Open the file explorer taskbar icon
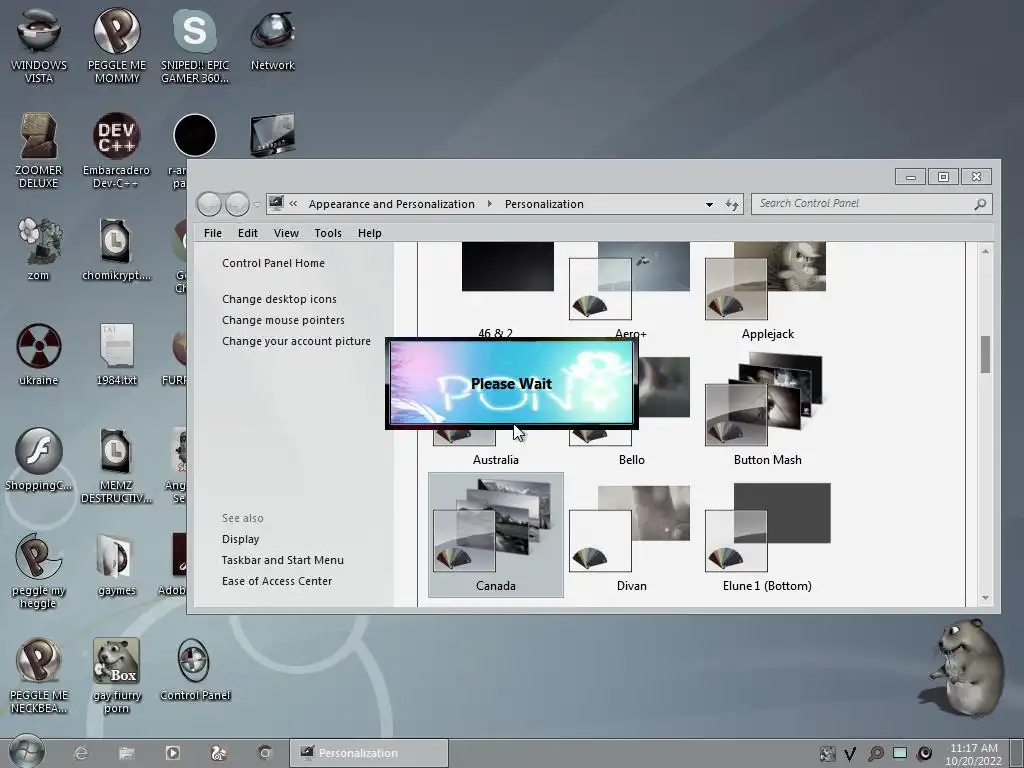The image size is (1024, 768). [x=127, y=753]
